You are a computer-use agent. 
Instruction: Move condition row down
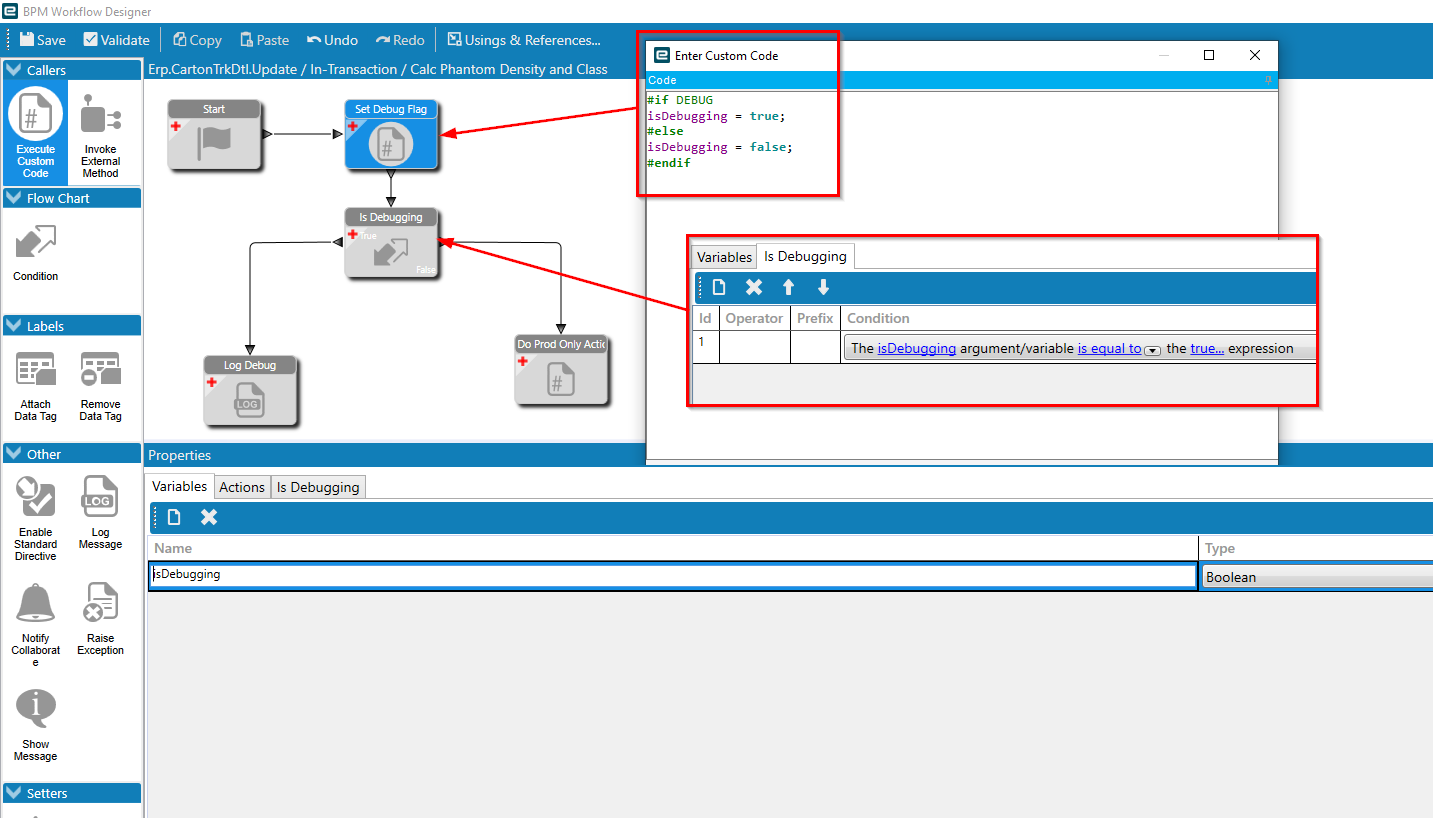823,287
